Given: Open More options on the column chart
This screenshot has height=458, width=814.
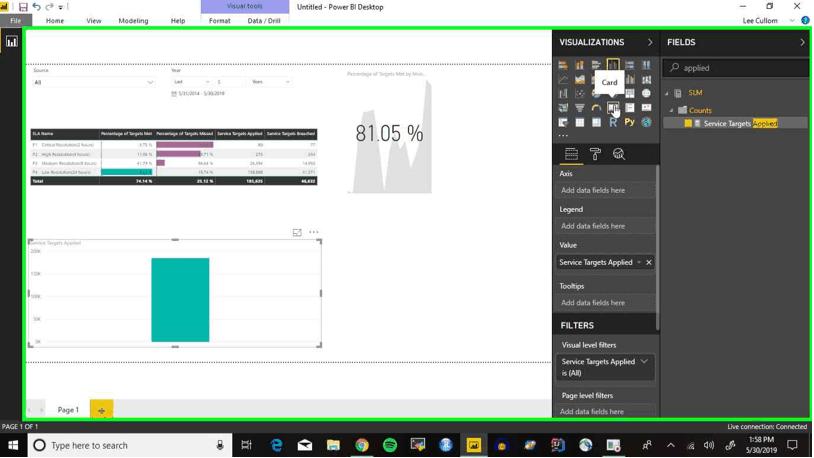Looking at the screenshot, I should pos(314,232).
